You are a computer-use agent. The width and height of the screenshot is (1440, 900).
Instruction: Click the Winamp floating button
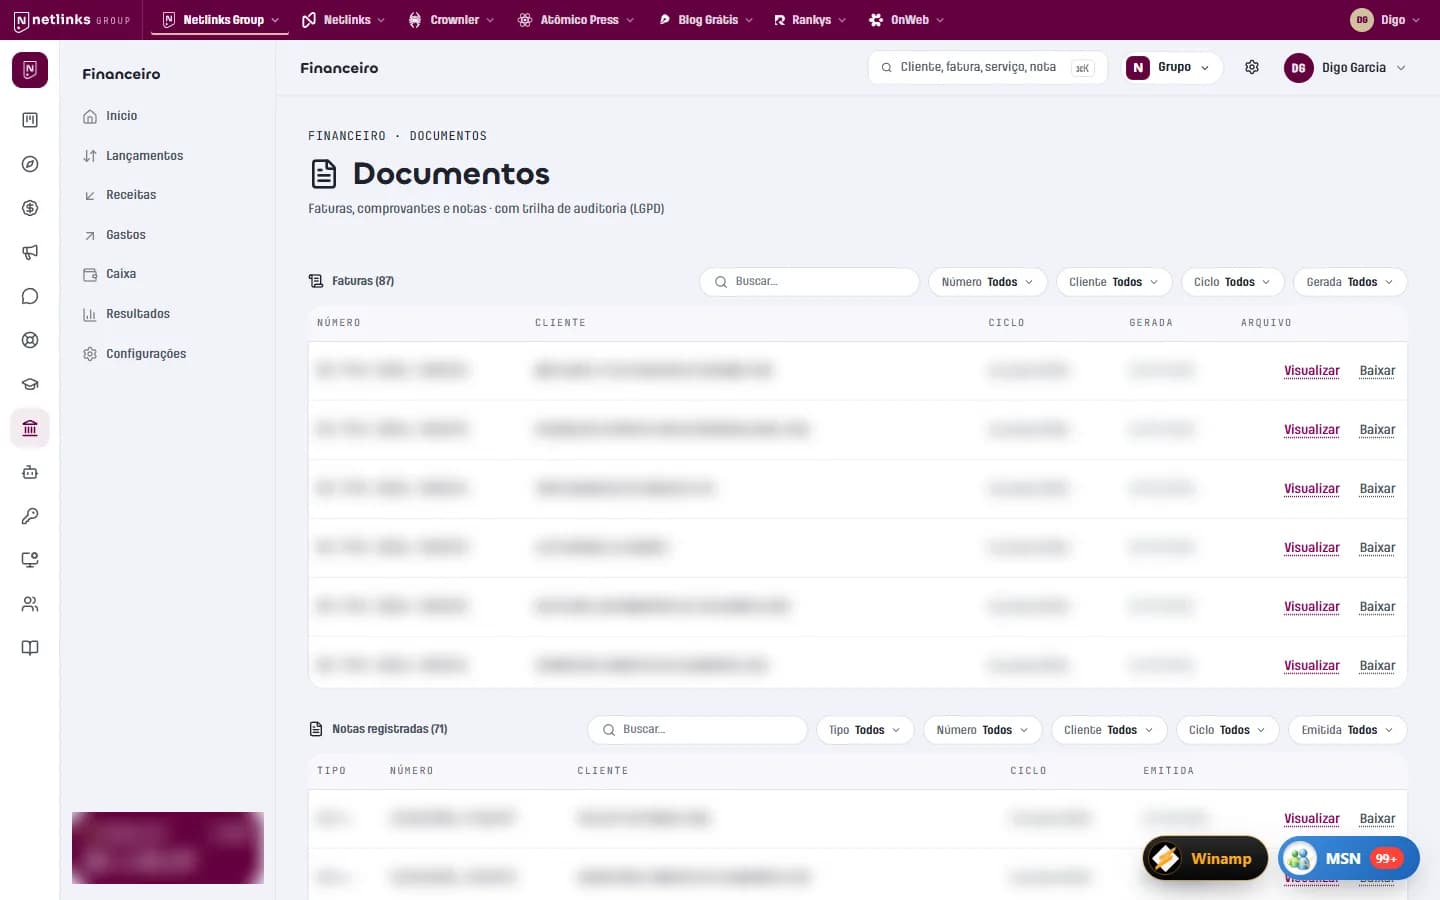click(1205, 858)
